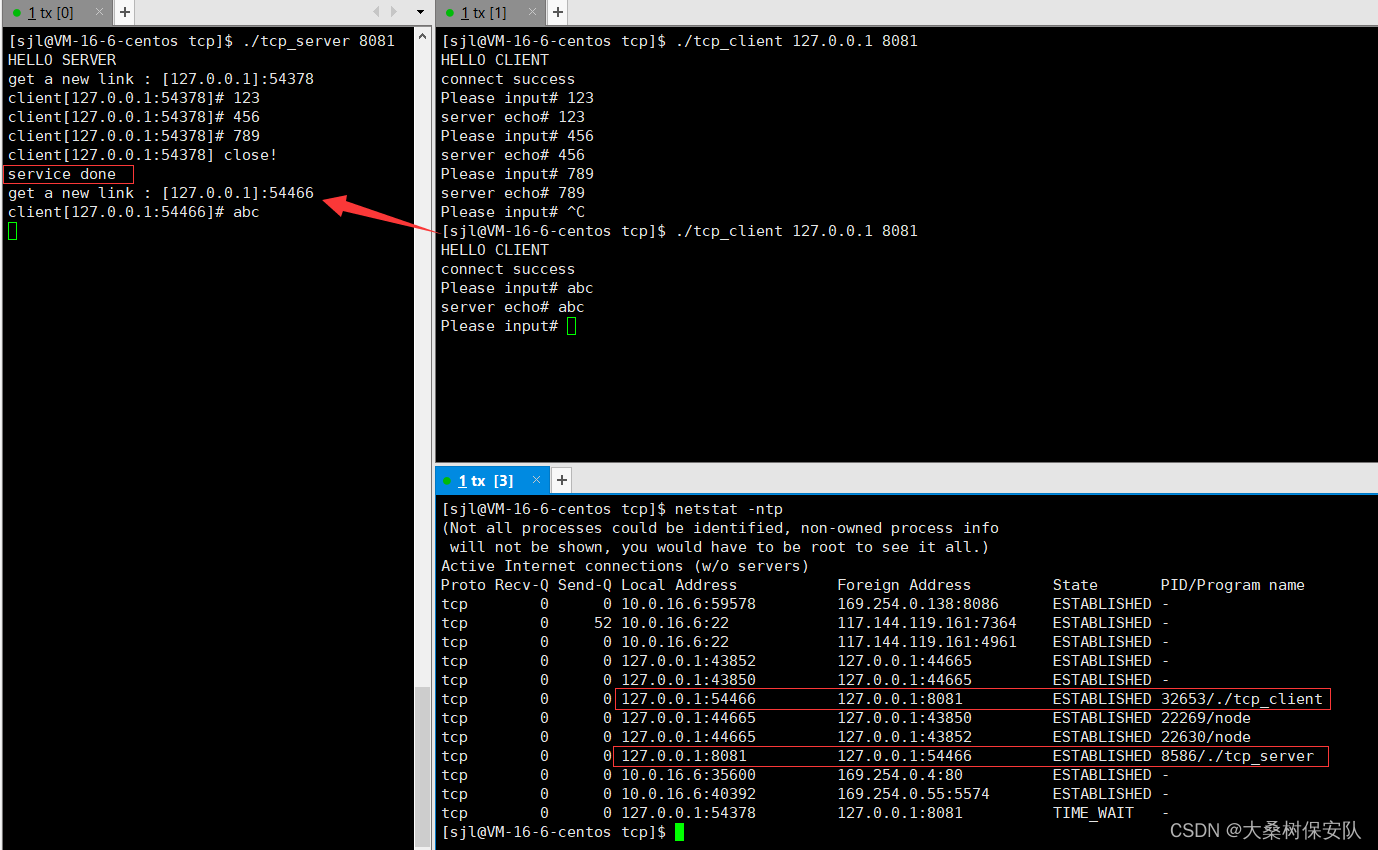
Task: Click foreign address '169.254.0.138:8086'
Action: click(918, 604)
